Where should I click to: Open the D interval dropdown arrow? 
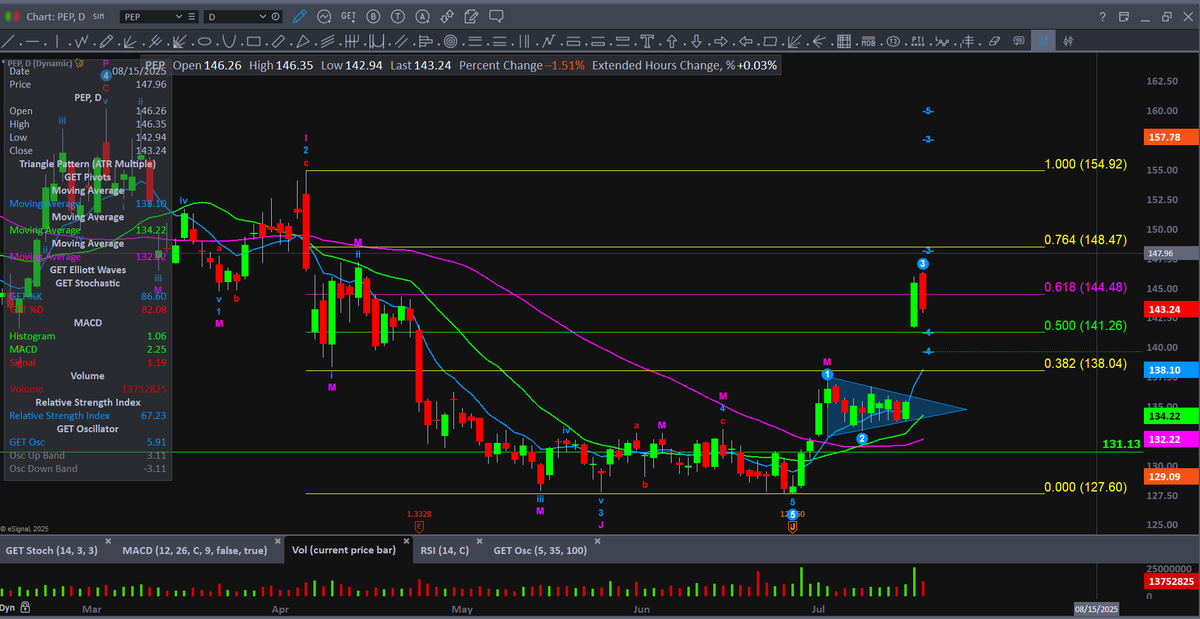(263, 17)
